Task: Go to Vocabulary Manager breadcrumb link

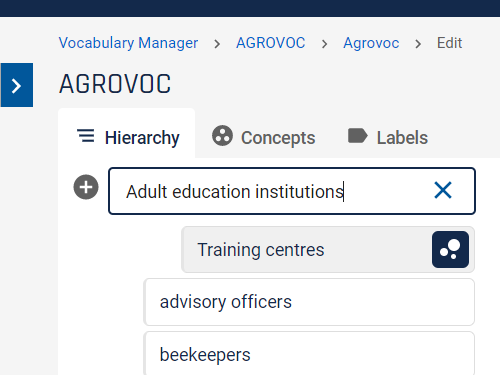Action: pyautogui.click(x=128, y=43)
